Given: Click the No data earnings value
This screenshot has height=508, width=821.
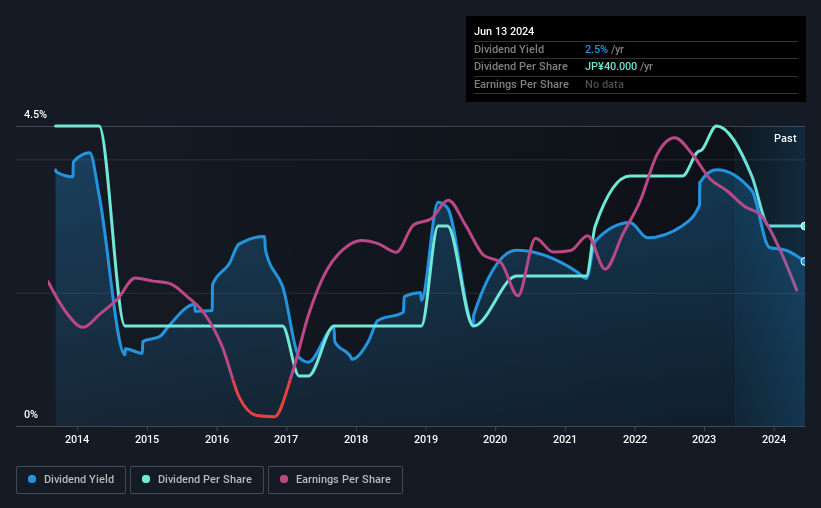Looking at the screenshot, I should click(x=604, y=84).
